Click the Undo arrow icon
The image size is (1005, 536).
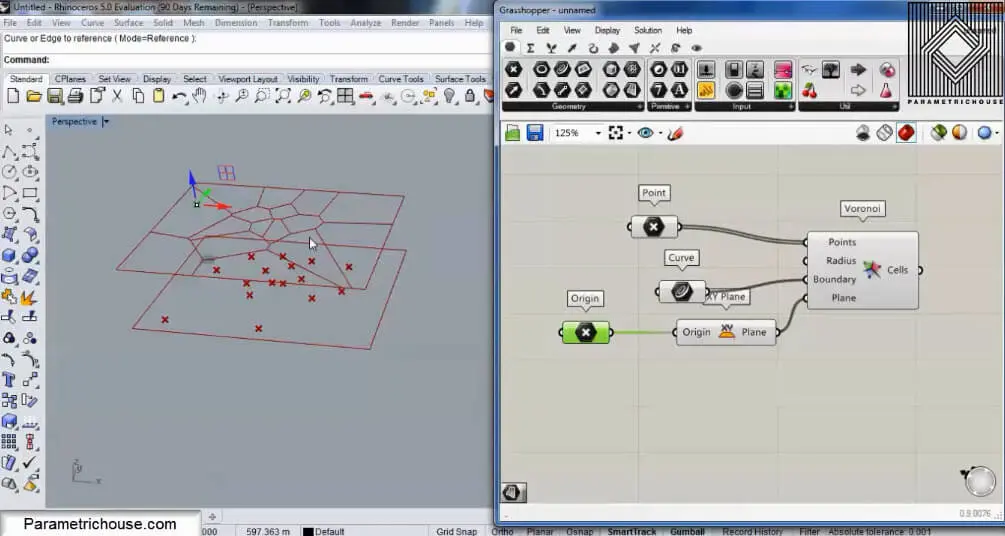click(x=179, y=96)
